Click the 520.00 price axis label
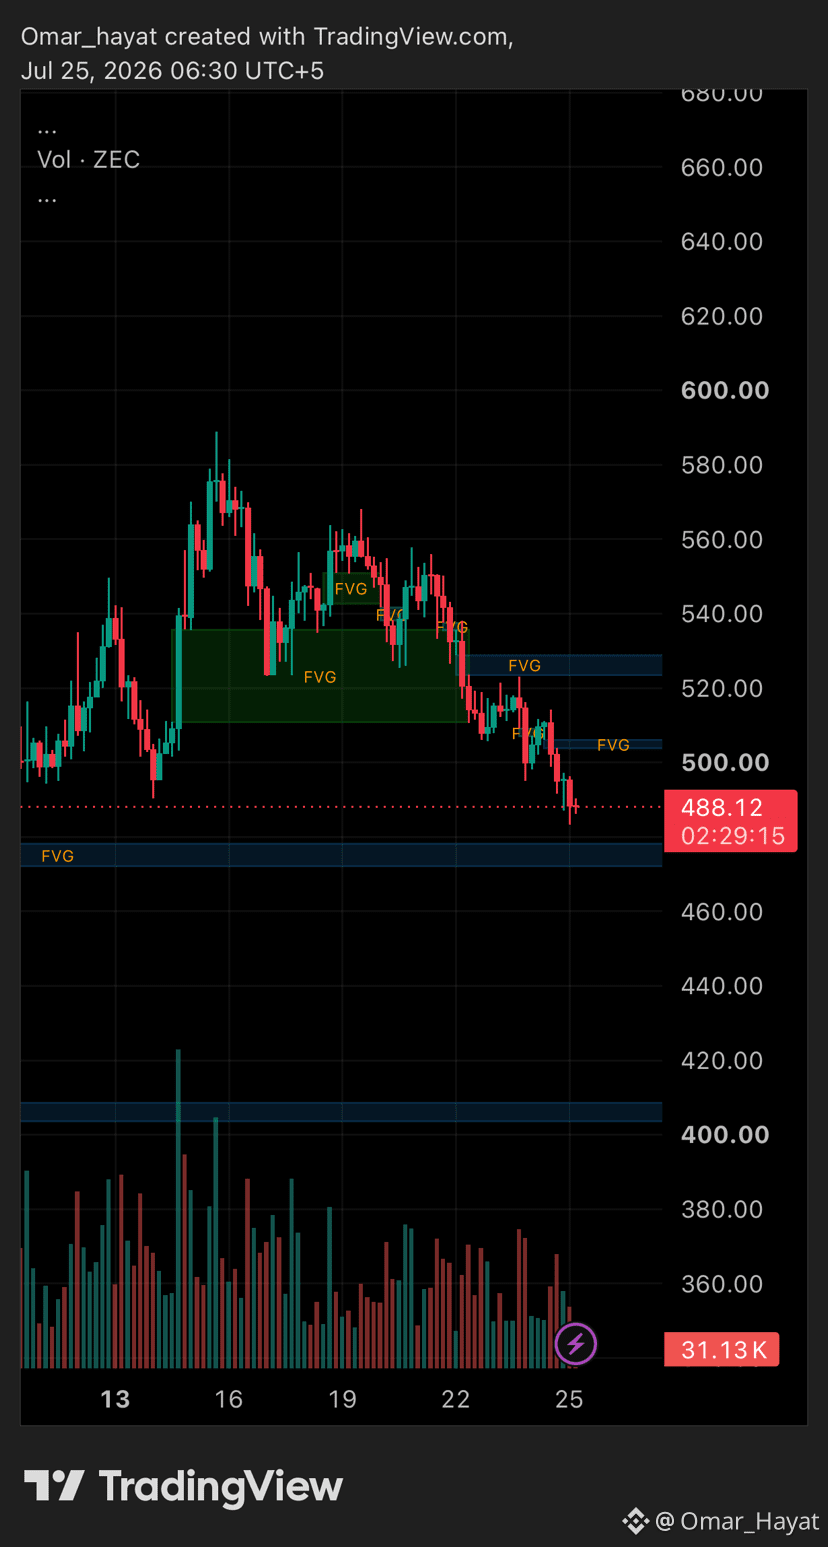Viewport: 828px width, 1547px height. (722, 688)
